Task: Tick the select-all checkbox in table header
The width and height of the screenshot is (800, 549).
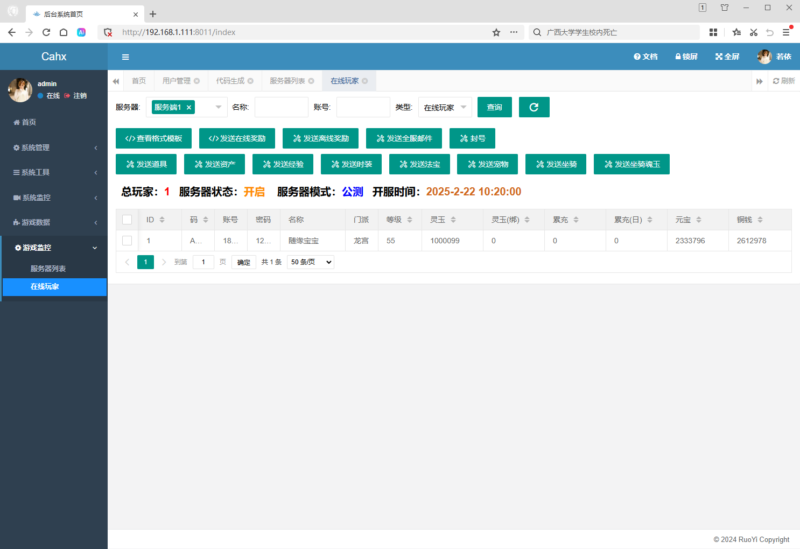Action: pyautogui.click(x=127, y=219)
